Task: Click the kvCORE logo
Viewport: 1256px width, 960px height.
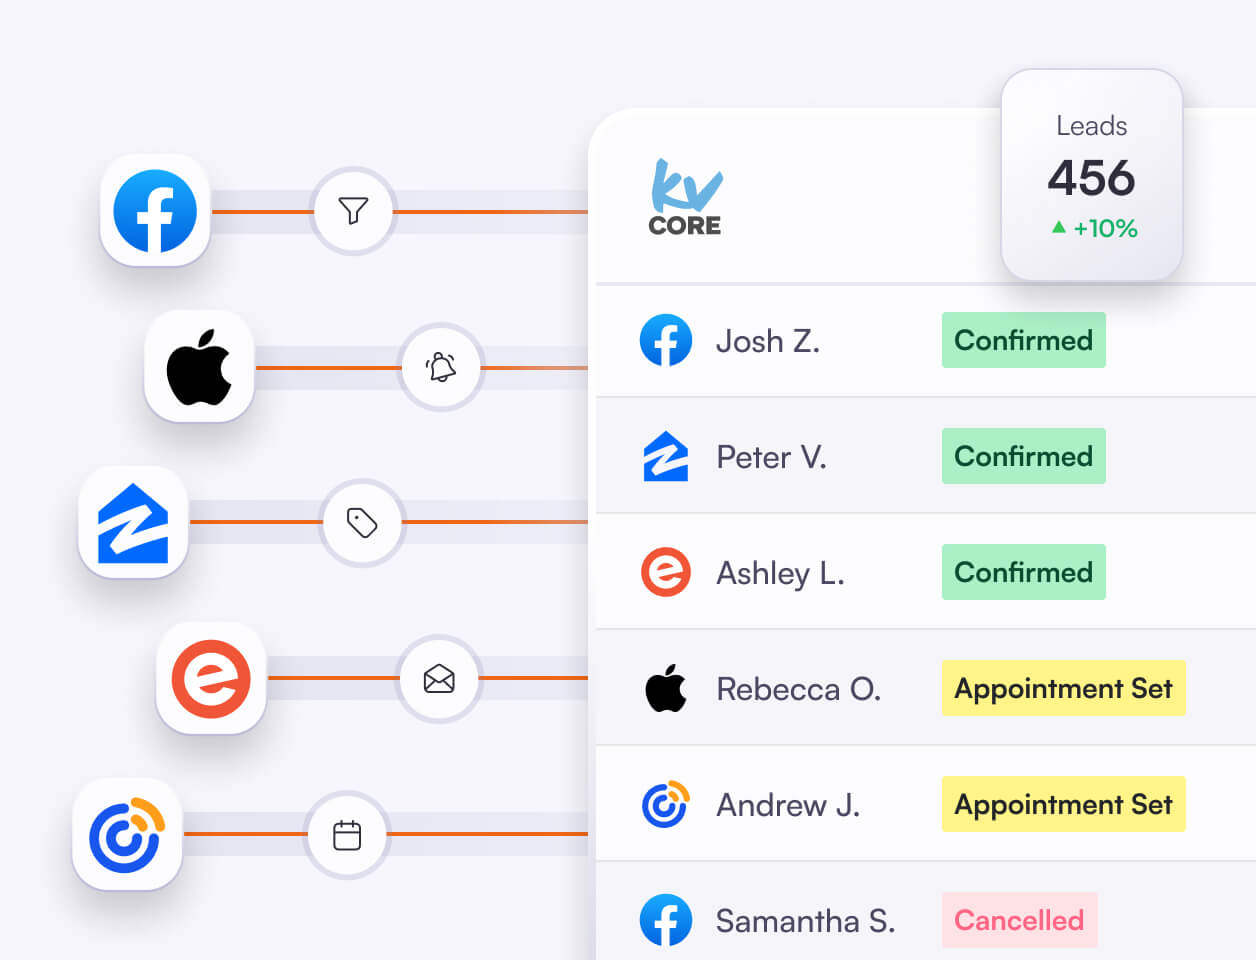Action: click(685, 198)
